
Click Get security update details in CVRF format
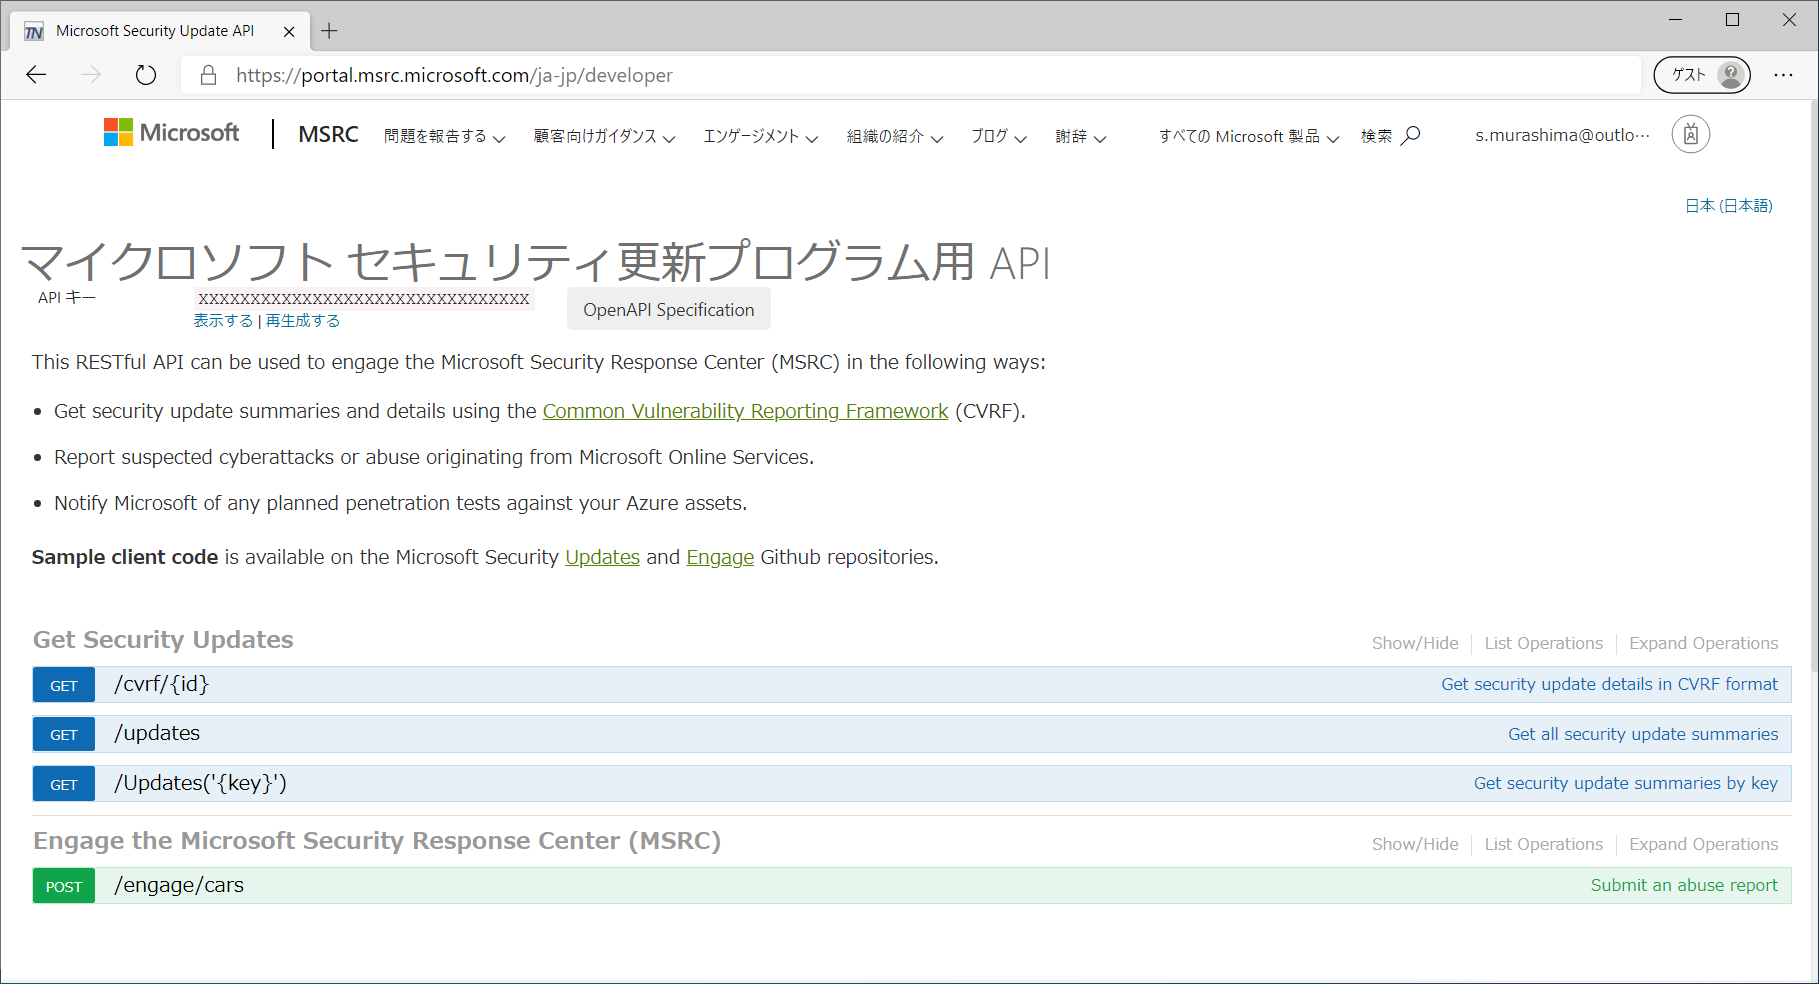pyautogui.click(x=1609, y=684)
